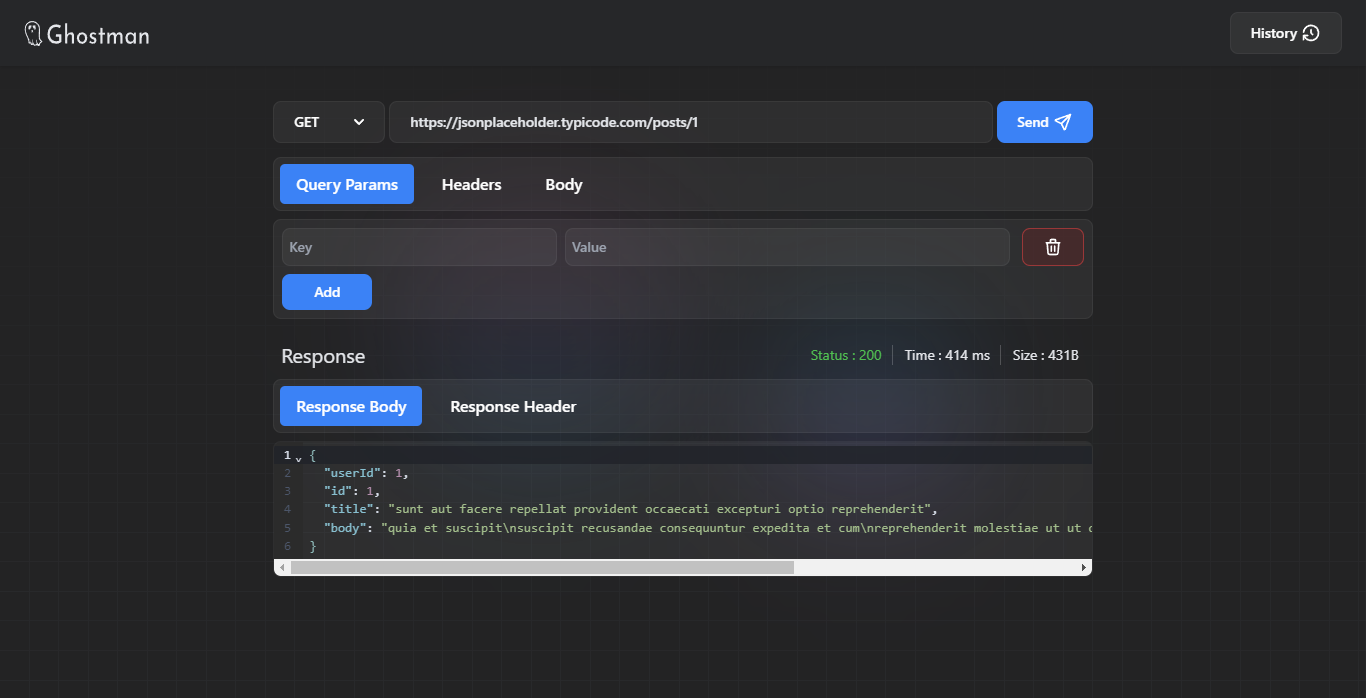Screen dimensions: 1366x698
Task: Collapse the JSON fold arrow on line 1
Action: [298, 457]
